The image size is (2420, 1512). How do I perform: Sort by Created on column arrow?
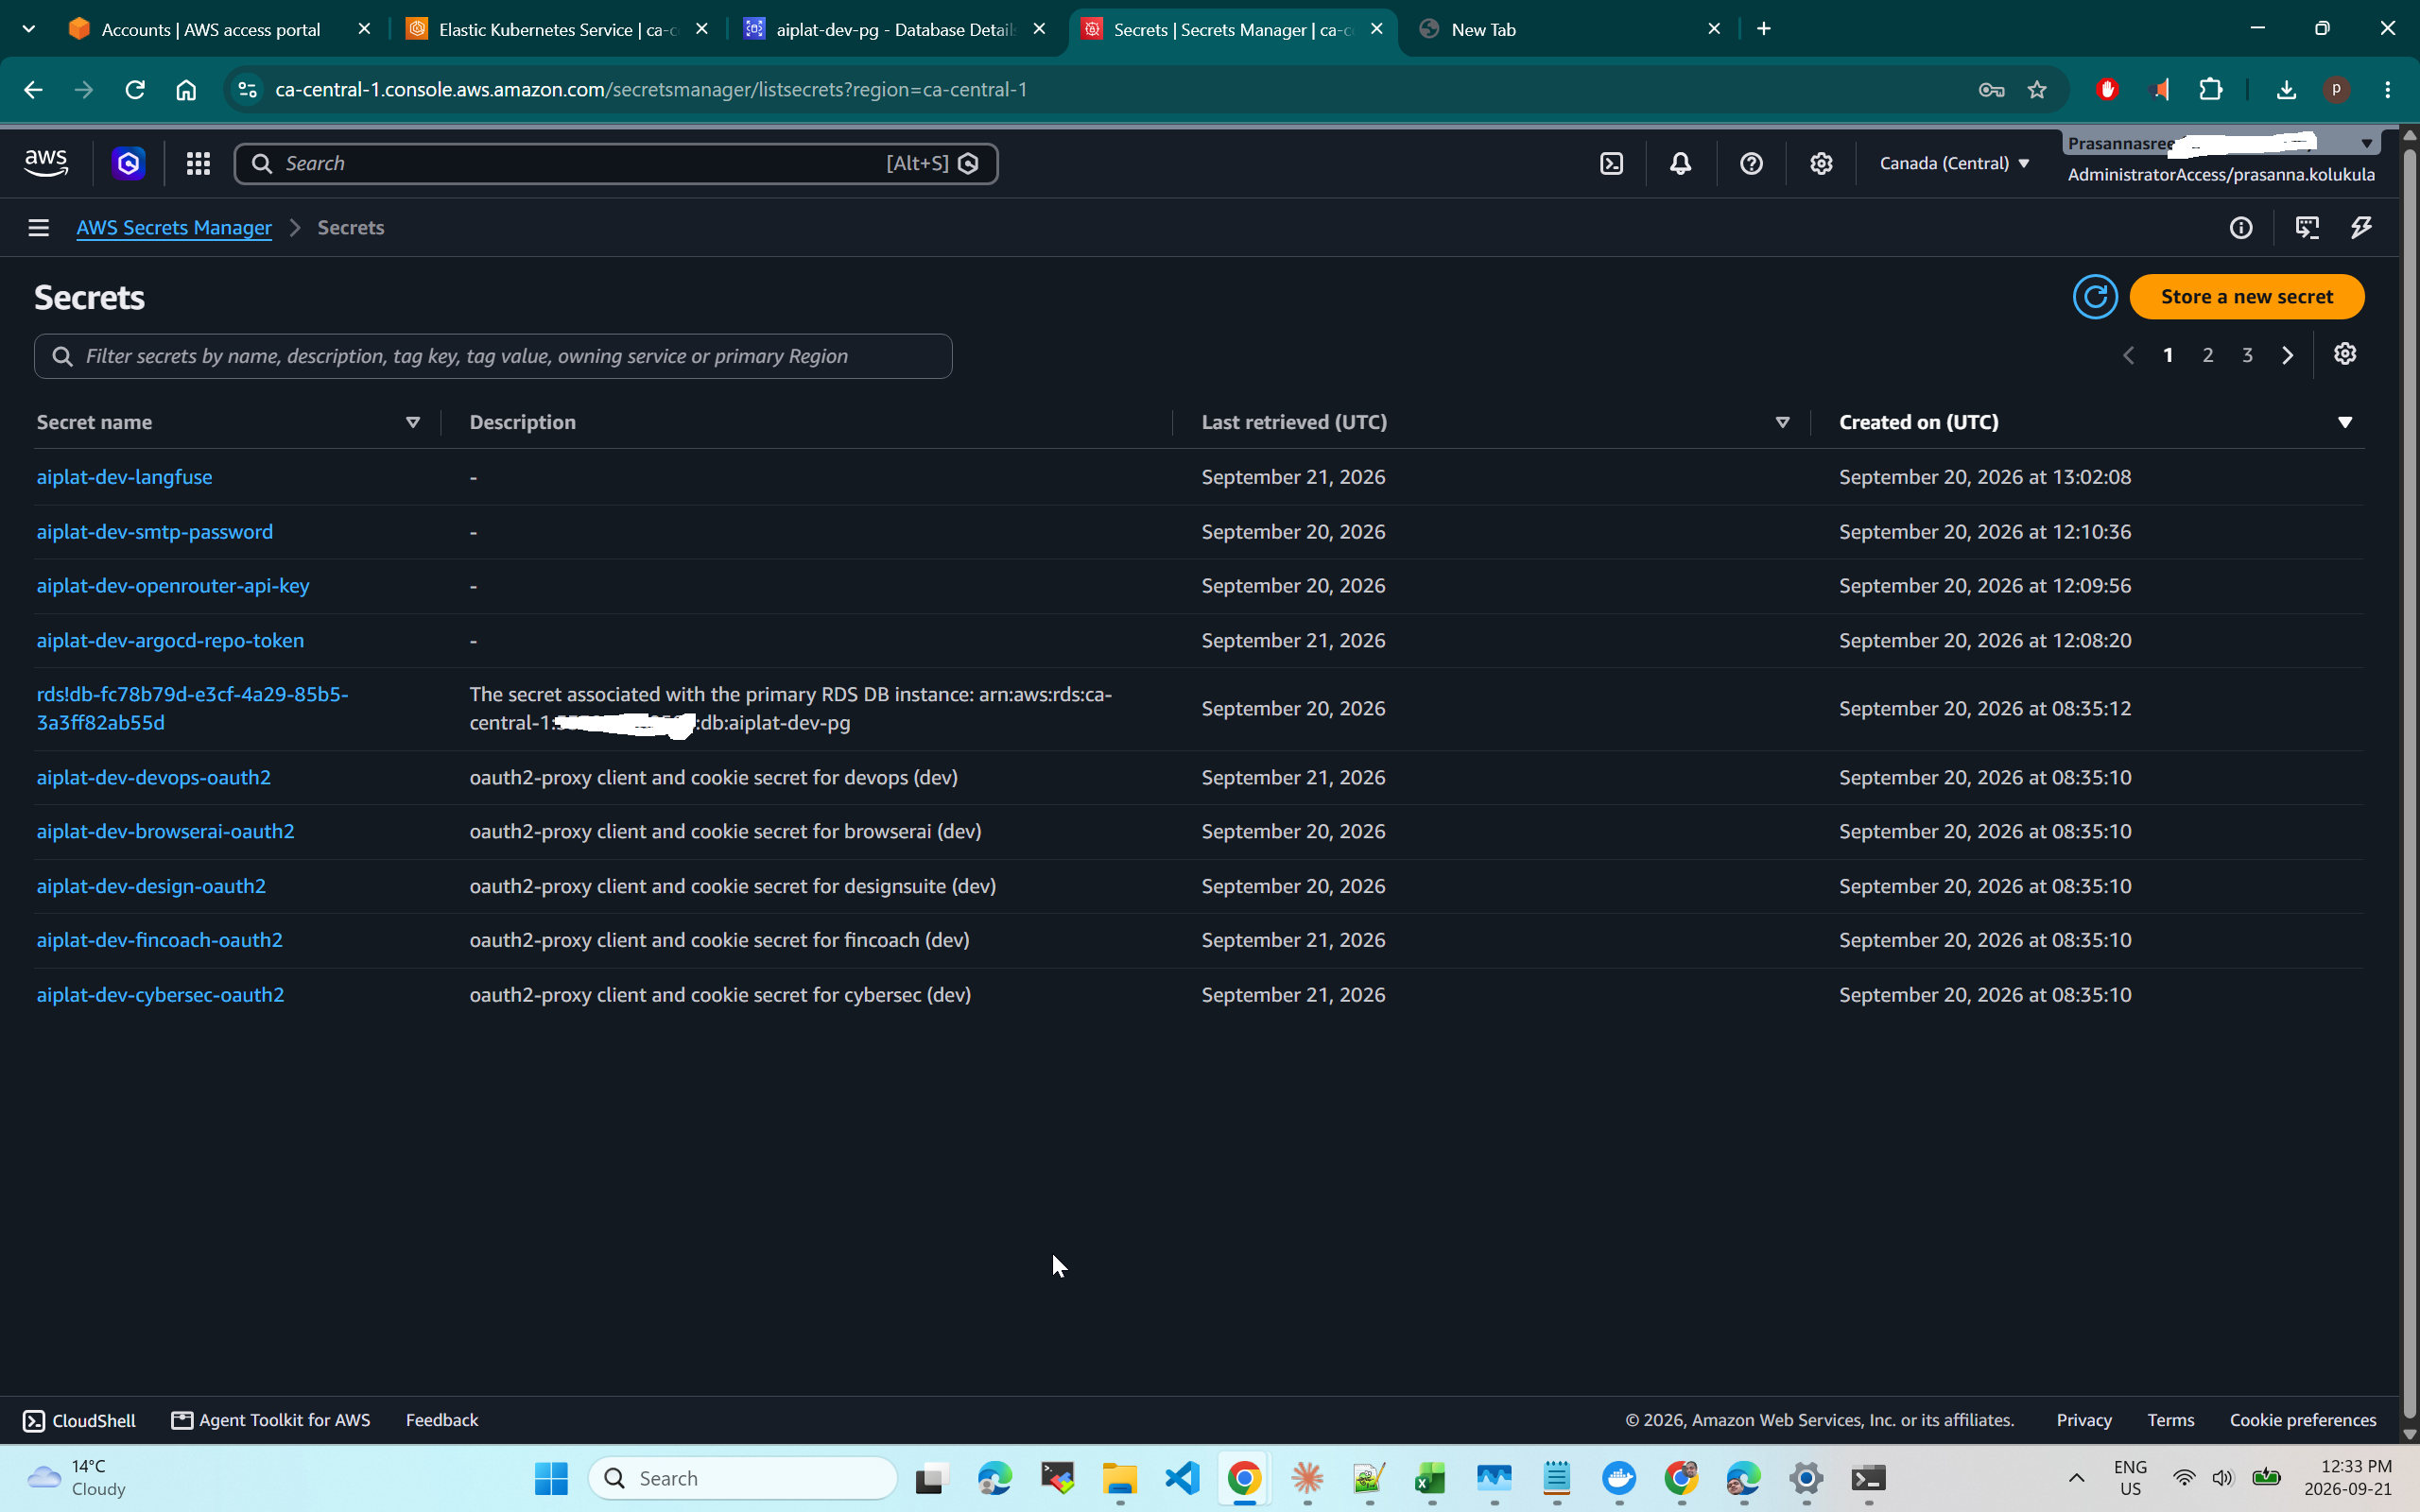2345,422
